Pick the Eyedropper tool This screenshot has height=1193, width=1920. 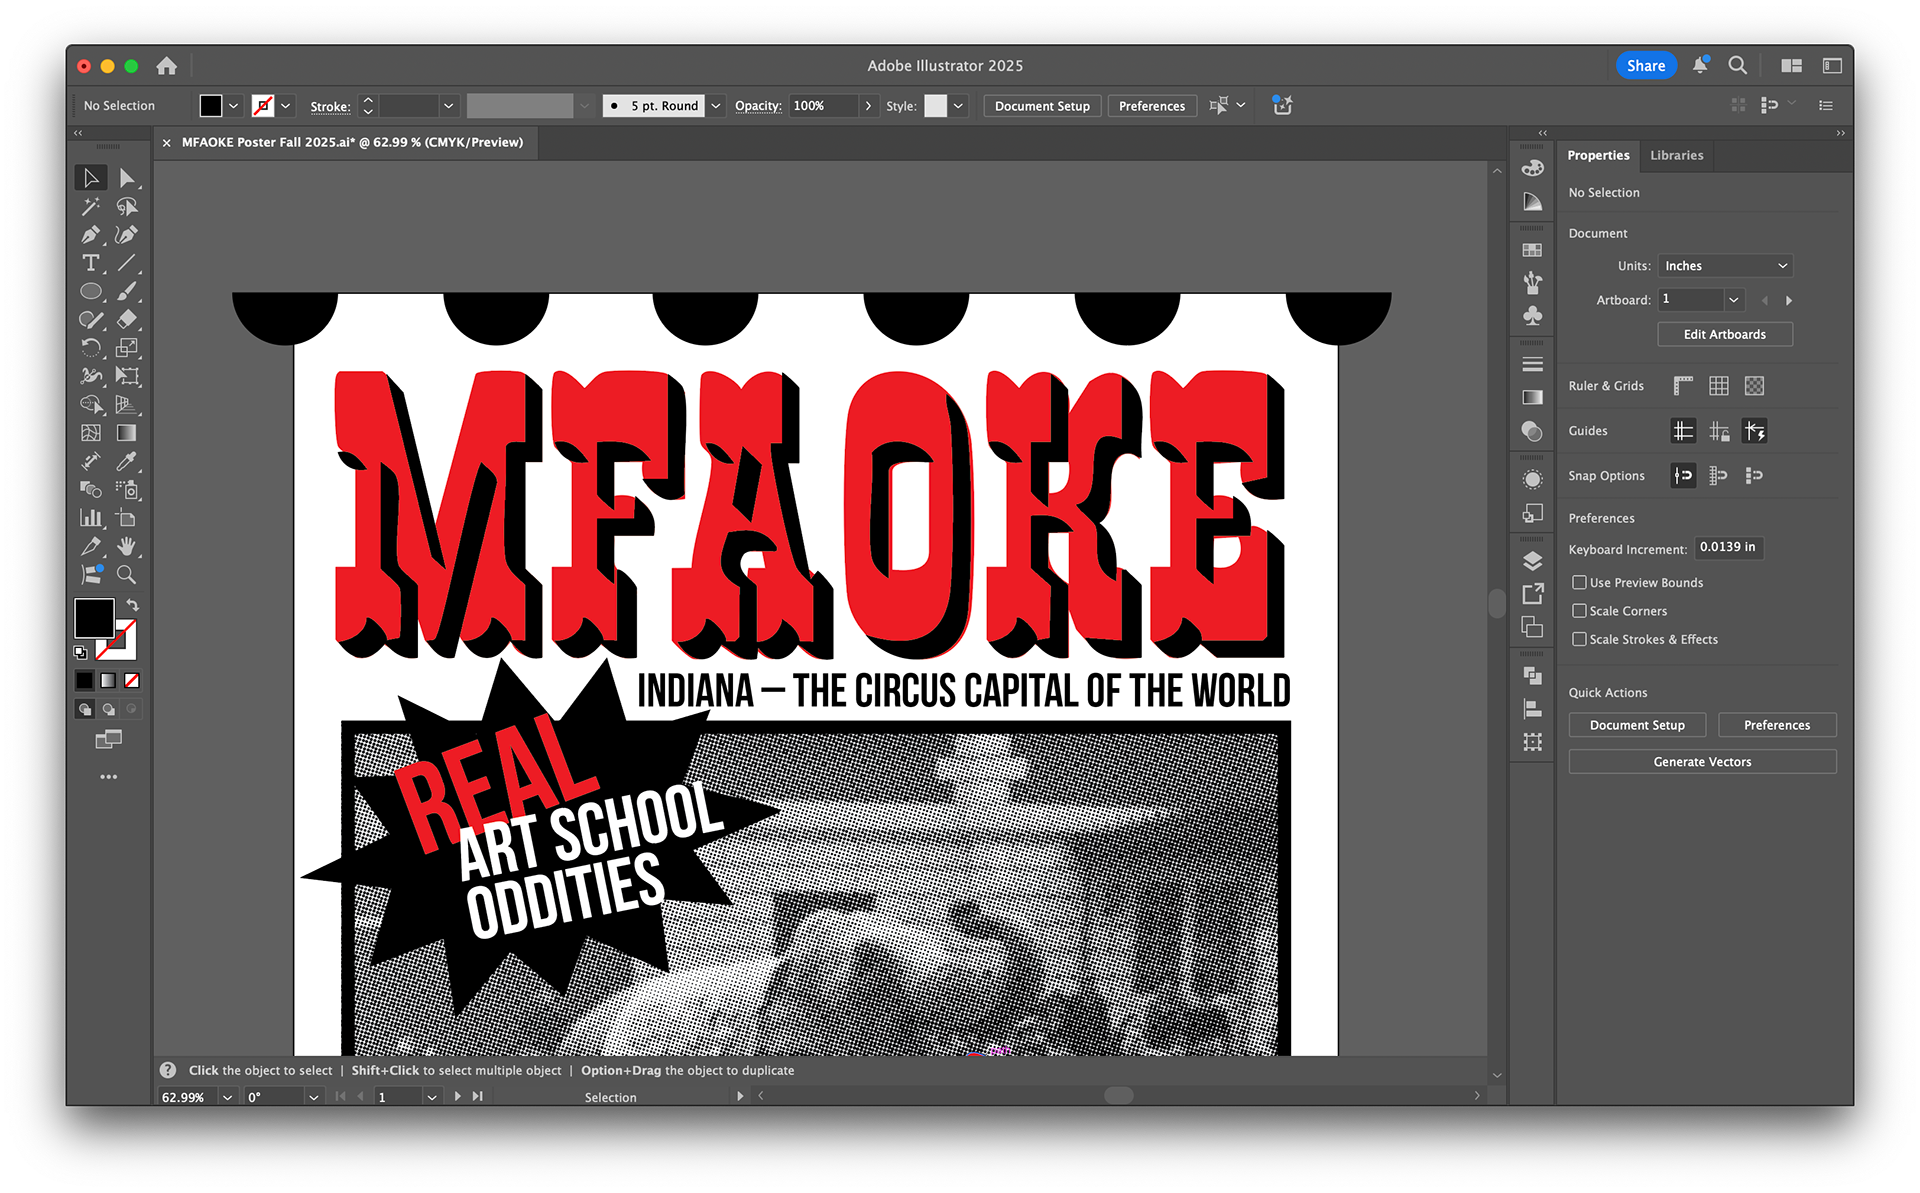(x=127, y=462)
